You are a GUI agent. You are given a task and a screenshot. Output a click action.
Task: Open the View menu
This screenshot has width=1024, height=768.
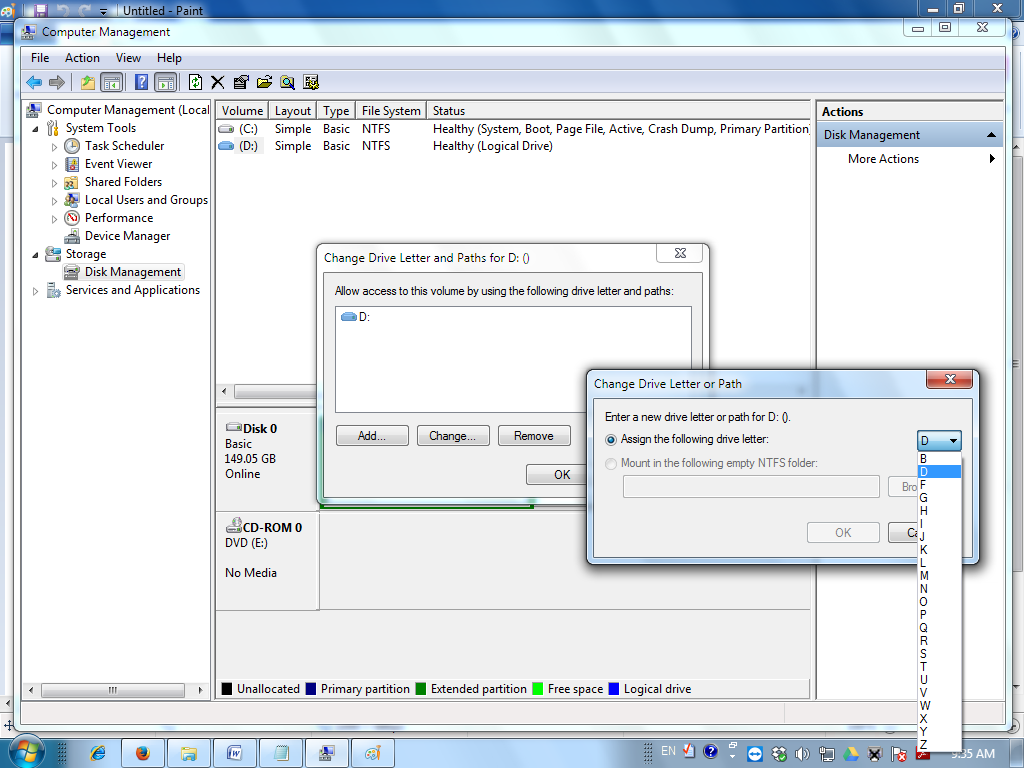click(x=128, y=58)
